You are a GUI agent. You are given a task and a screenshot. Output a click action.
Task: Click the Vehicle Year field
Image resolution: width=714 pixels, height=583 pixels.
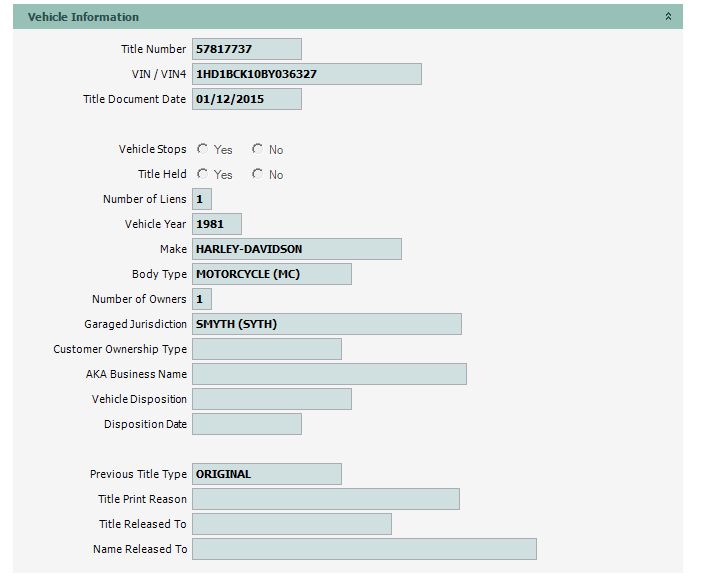click(x=216, y=224)
